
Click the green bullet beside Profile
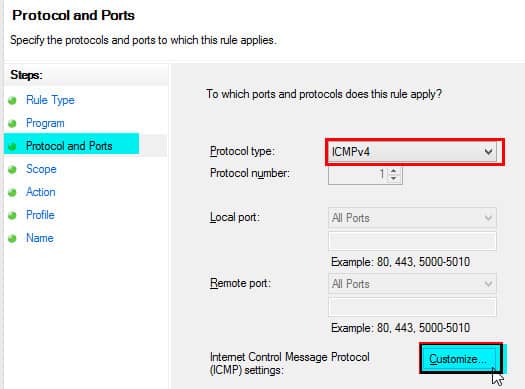point(12,215)
